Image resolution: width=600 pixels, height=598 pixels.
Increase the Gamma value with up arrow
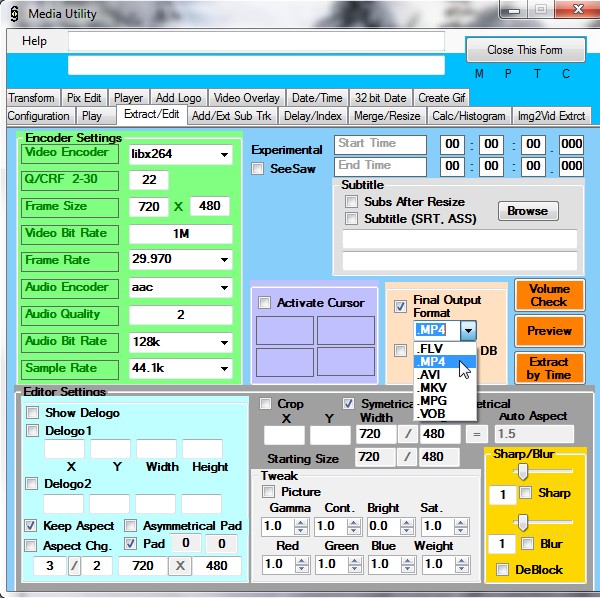301,523
